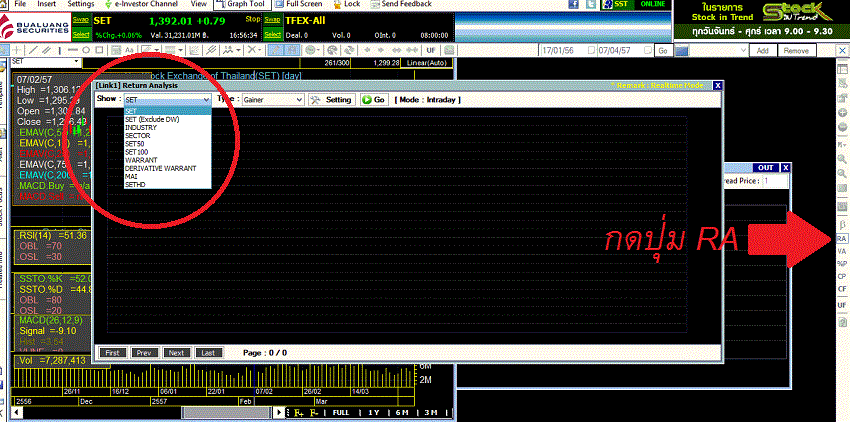The height and width of the screenshot is (422, 850).
Task: Select the horizontal line drawing tool
Action: pyautogui.click(x=73, y=50)
